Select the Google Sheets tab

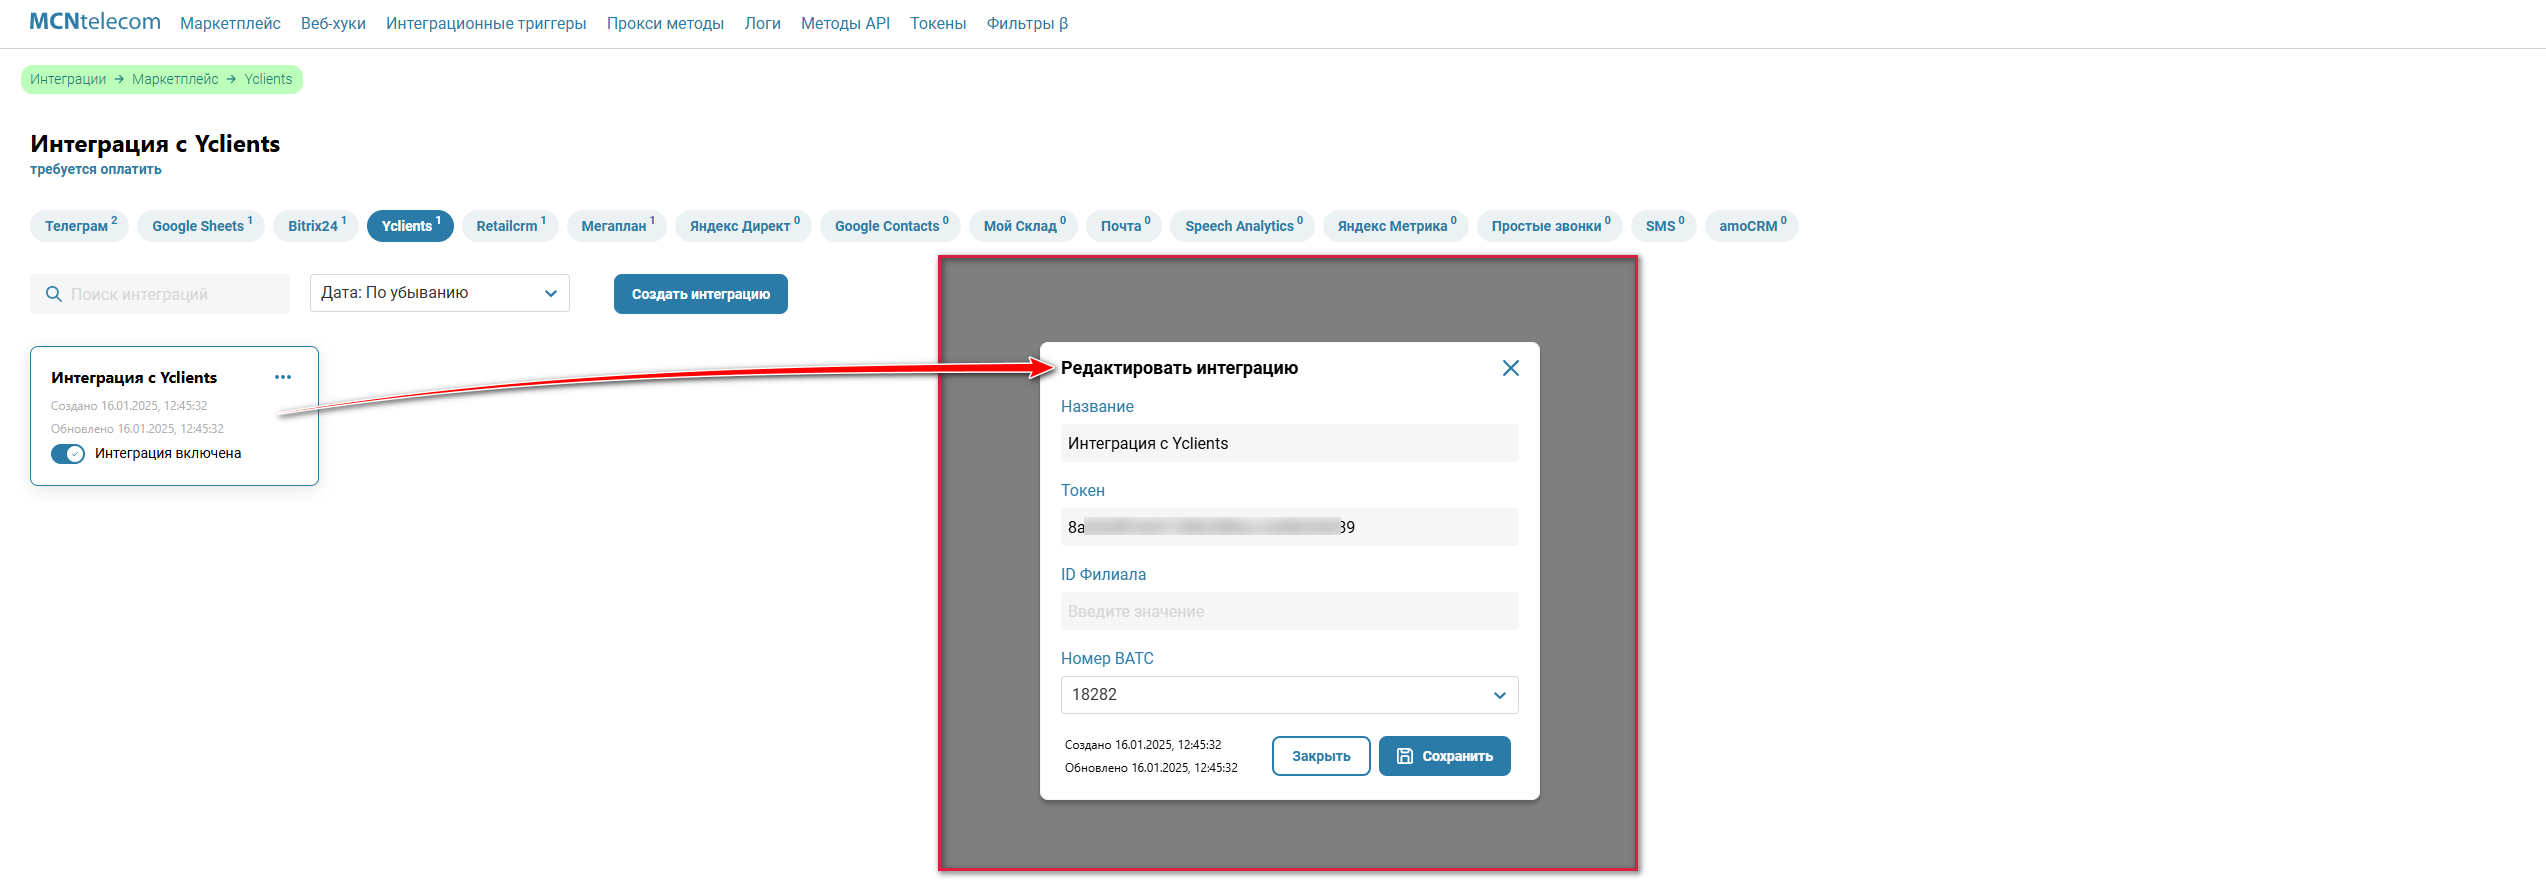tap(201, 226)
